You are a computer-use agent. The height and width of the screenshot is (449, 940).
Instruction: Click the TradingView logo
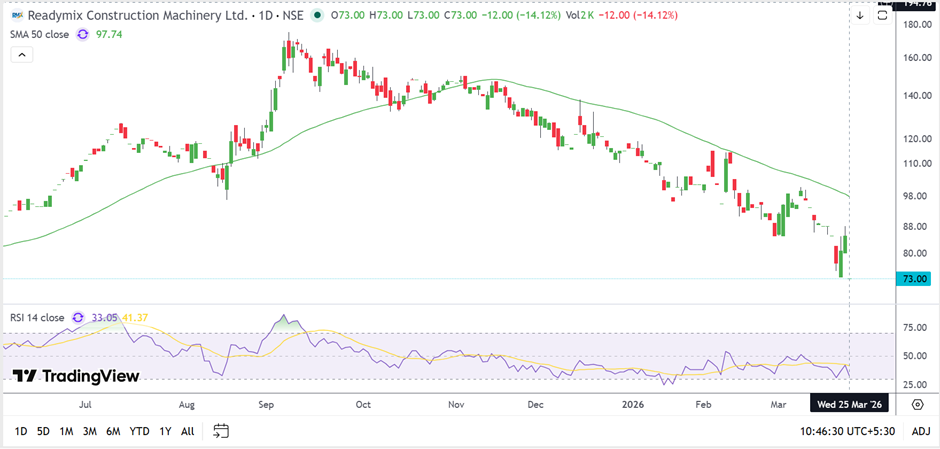coord(75,376)
